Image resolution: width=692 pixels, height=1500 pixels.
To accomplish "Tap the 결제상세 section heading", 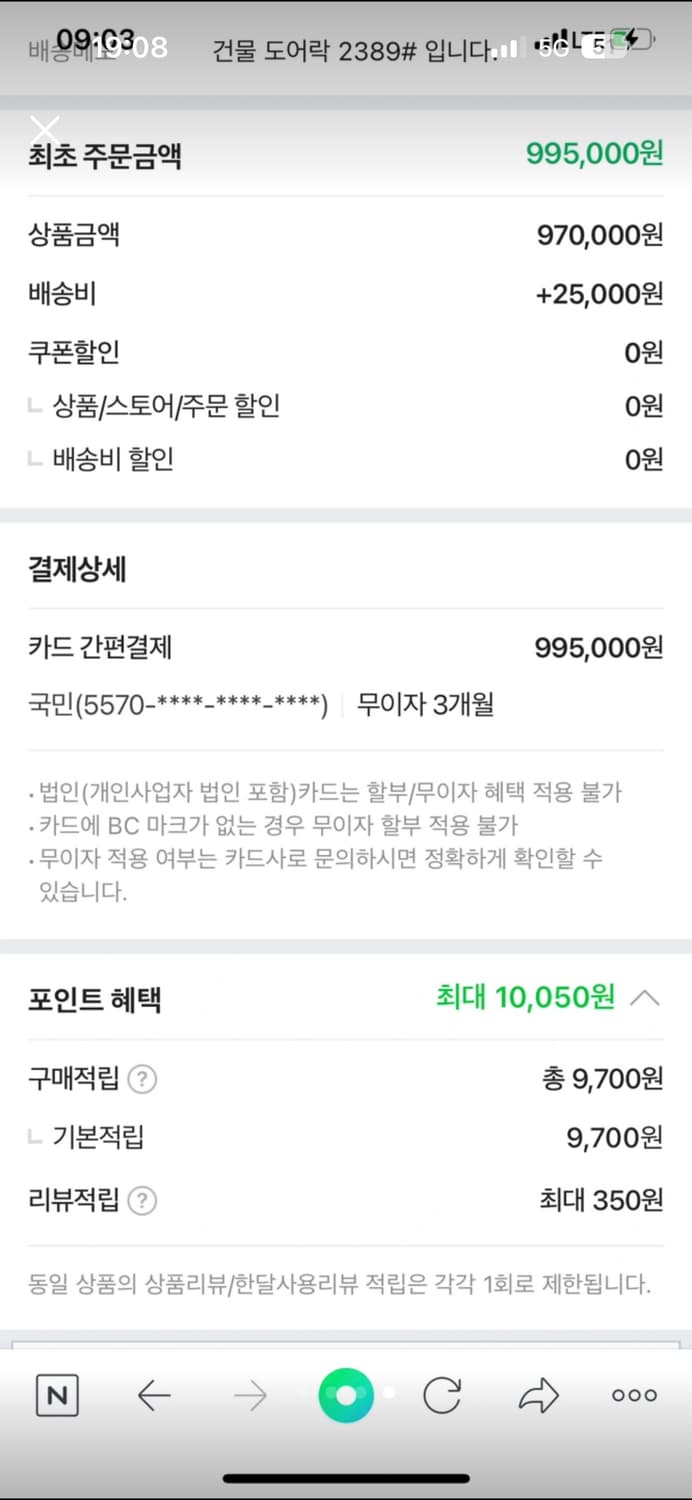I will coord(77,570).
